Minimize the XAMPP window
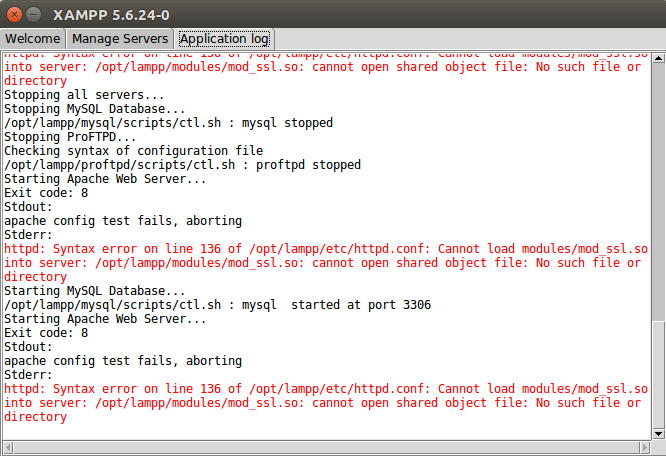The height and width of the screenshot is (456, 666). pyautogui.click(x=34, y=15)
